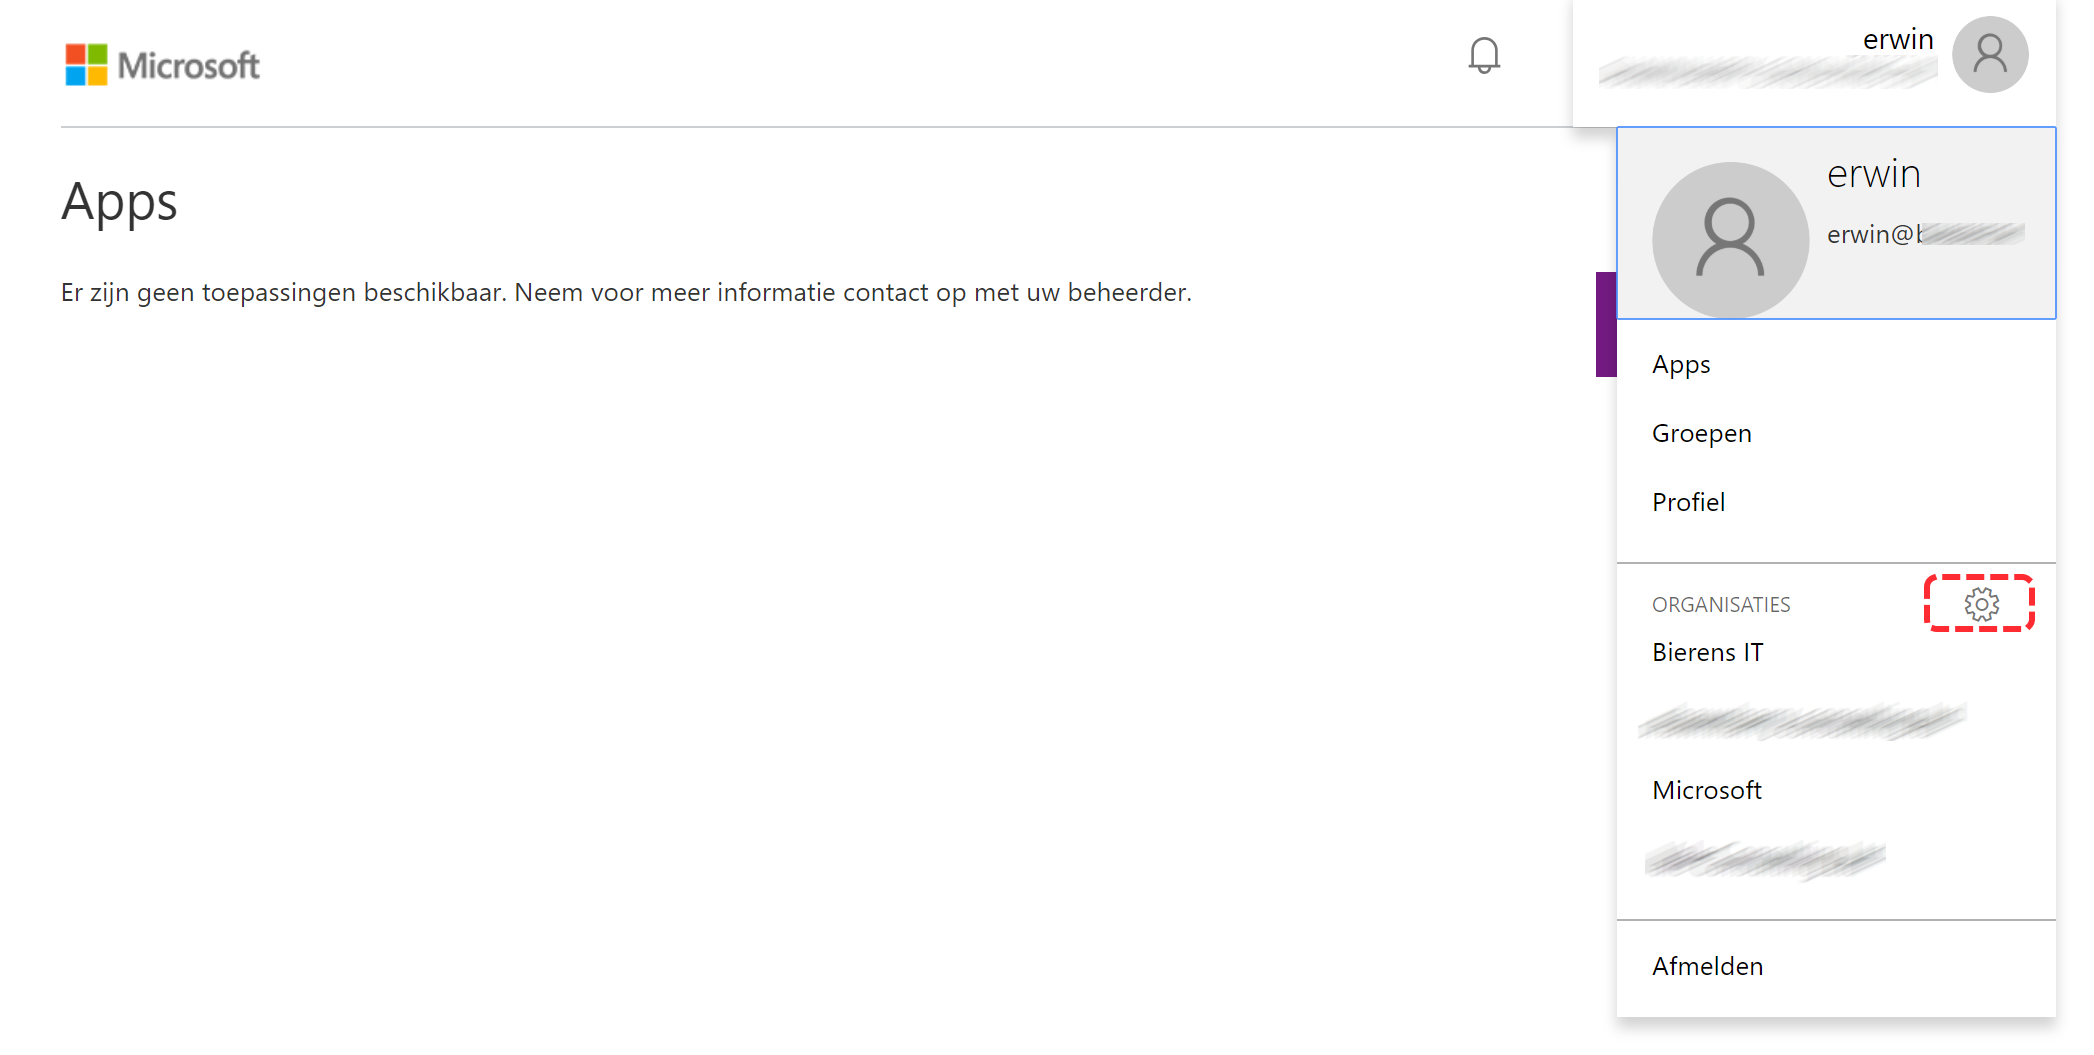Switch to the Microsoft organisation

(1707, 790)
